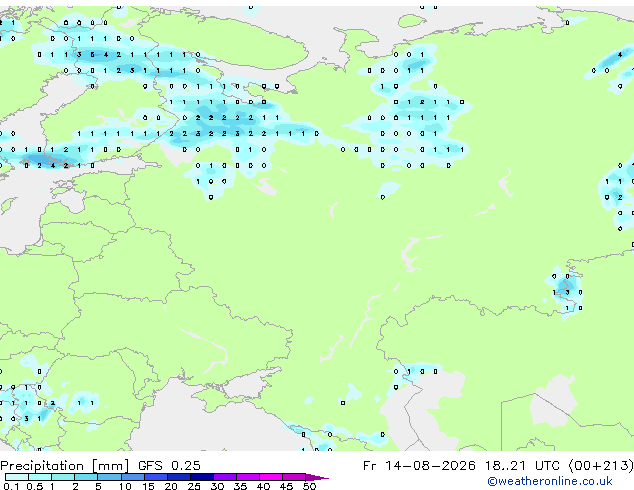The width and height of the screenshot is (634, 490).
Task: Click the legend value '15'
Action: [148, 486]
